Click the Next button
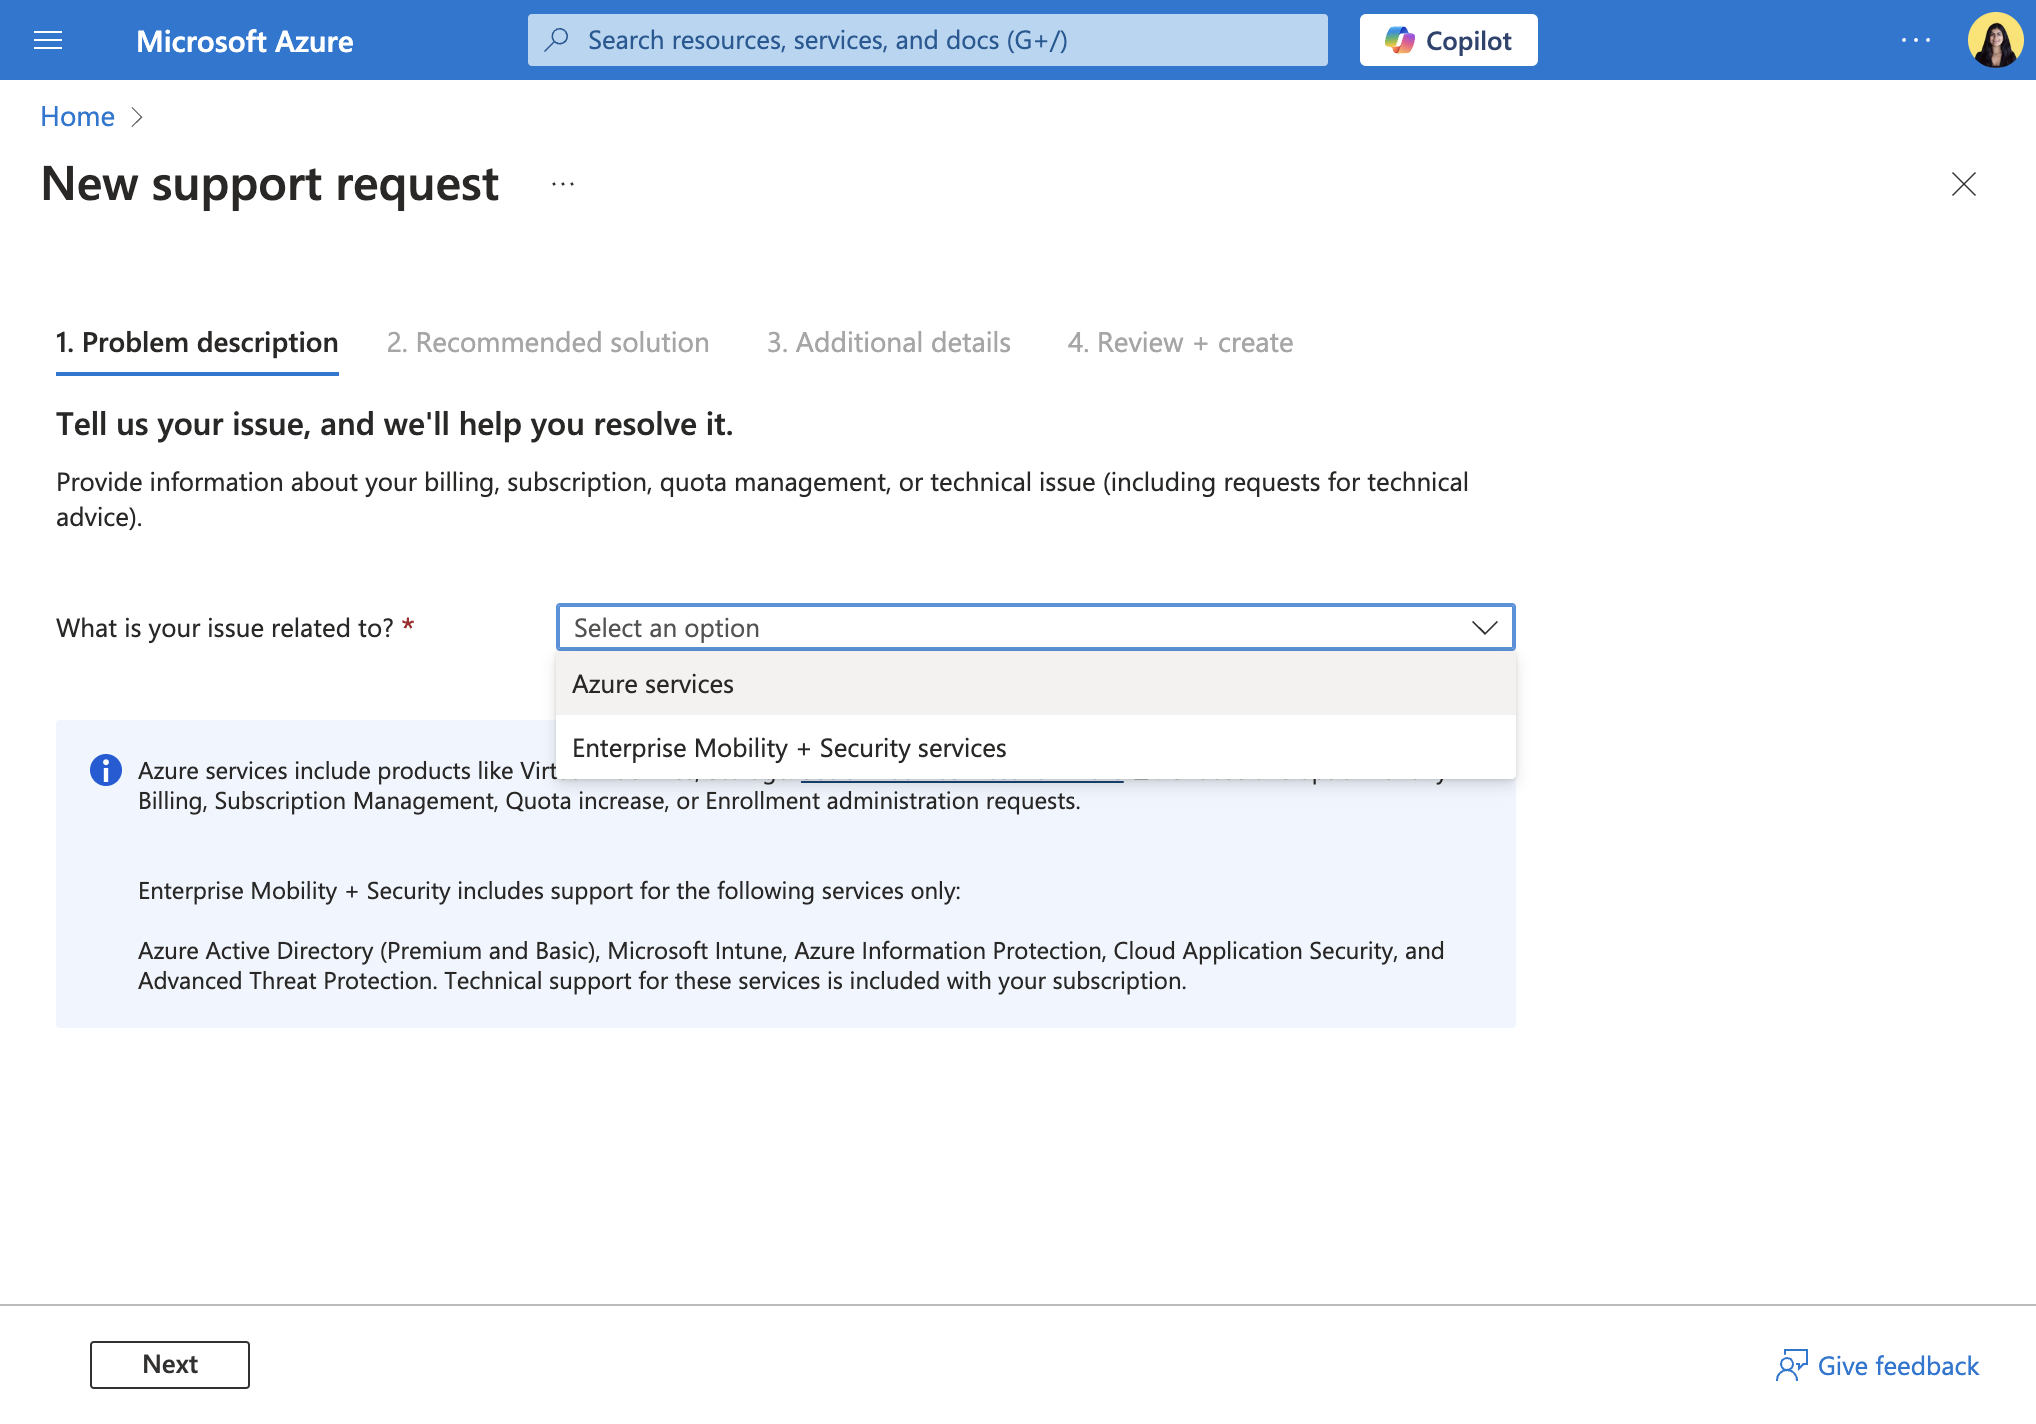 pos(170,1364)
